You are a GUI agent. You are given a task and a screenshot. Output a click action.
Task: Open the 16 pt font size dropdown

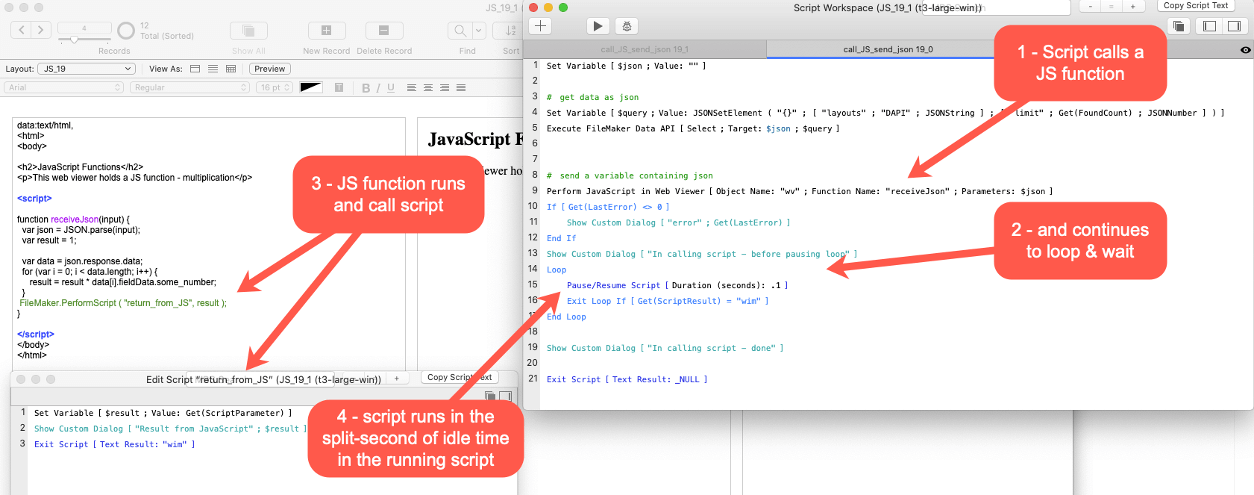(274, 88)
